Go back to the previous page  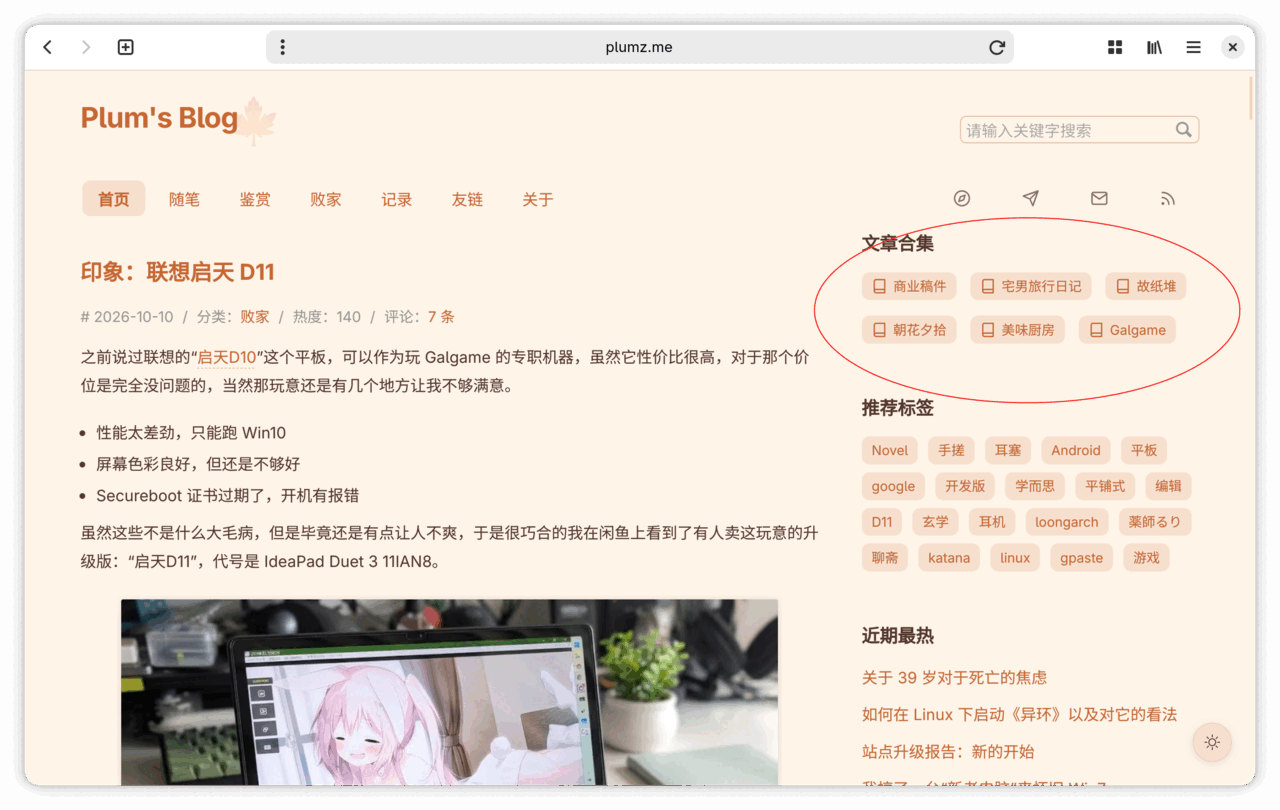pos(47,47)
